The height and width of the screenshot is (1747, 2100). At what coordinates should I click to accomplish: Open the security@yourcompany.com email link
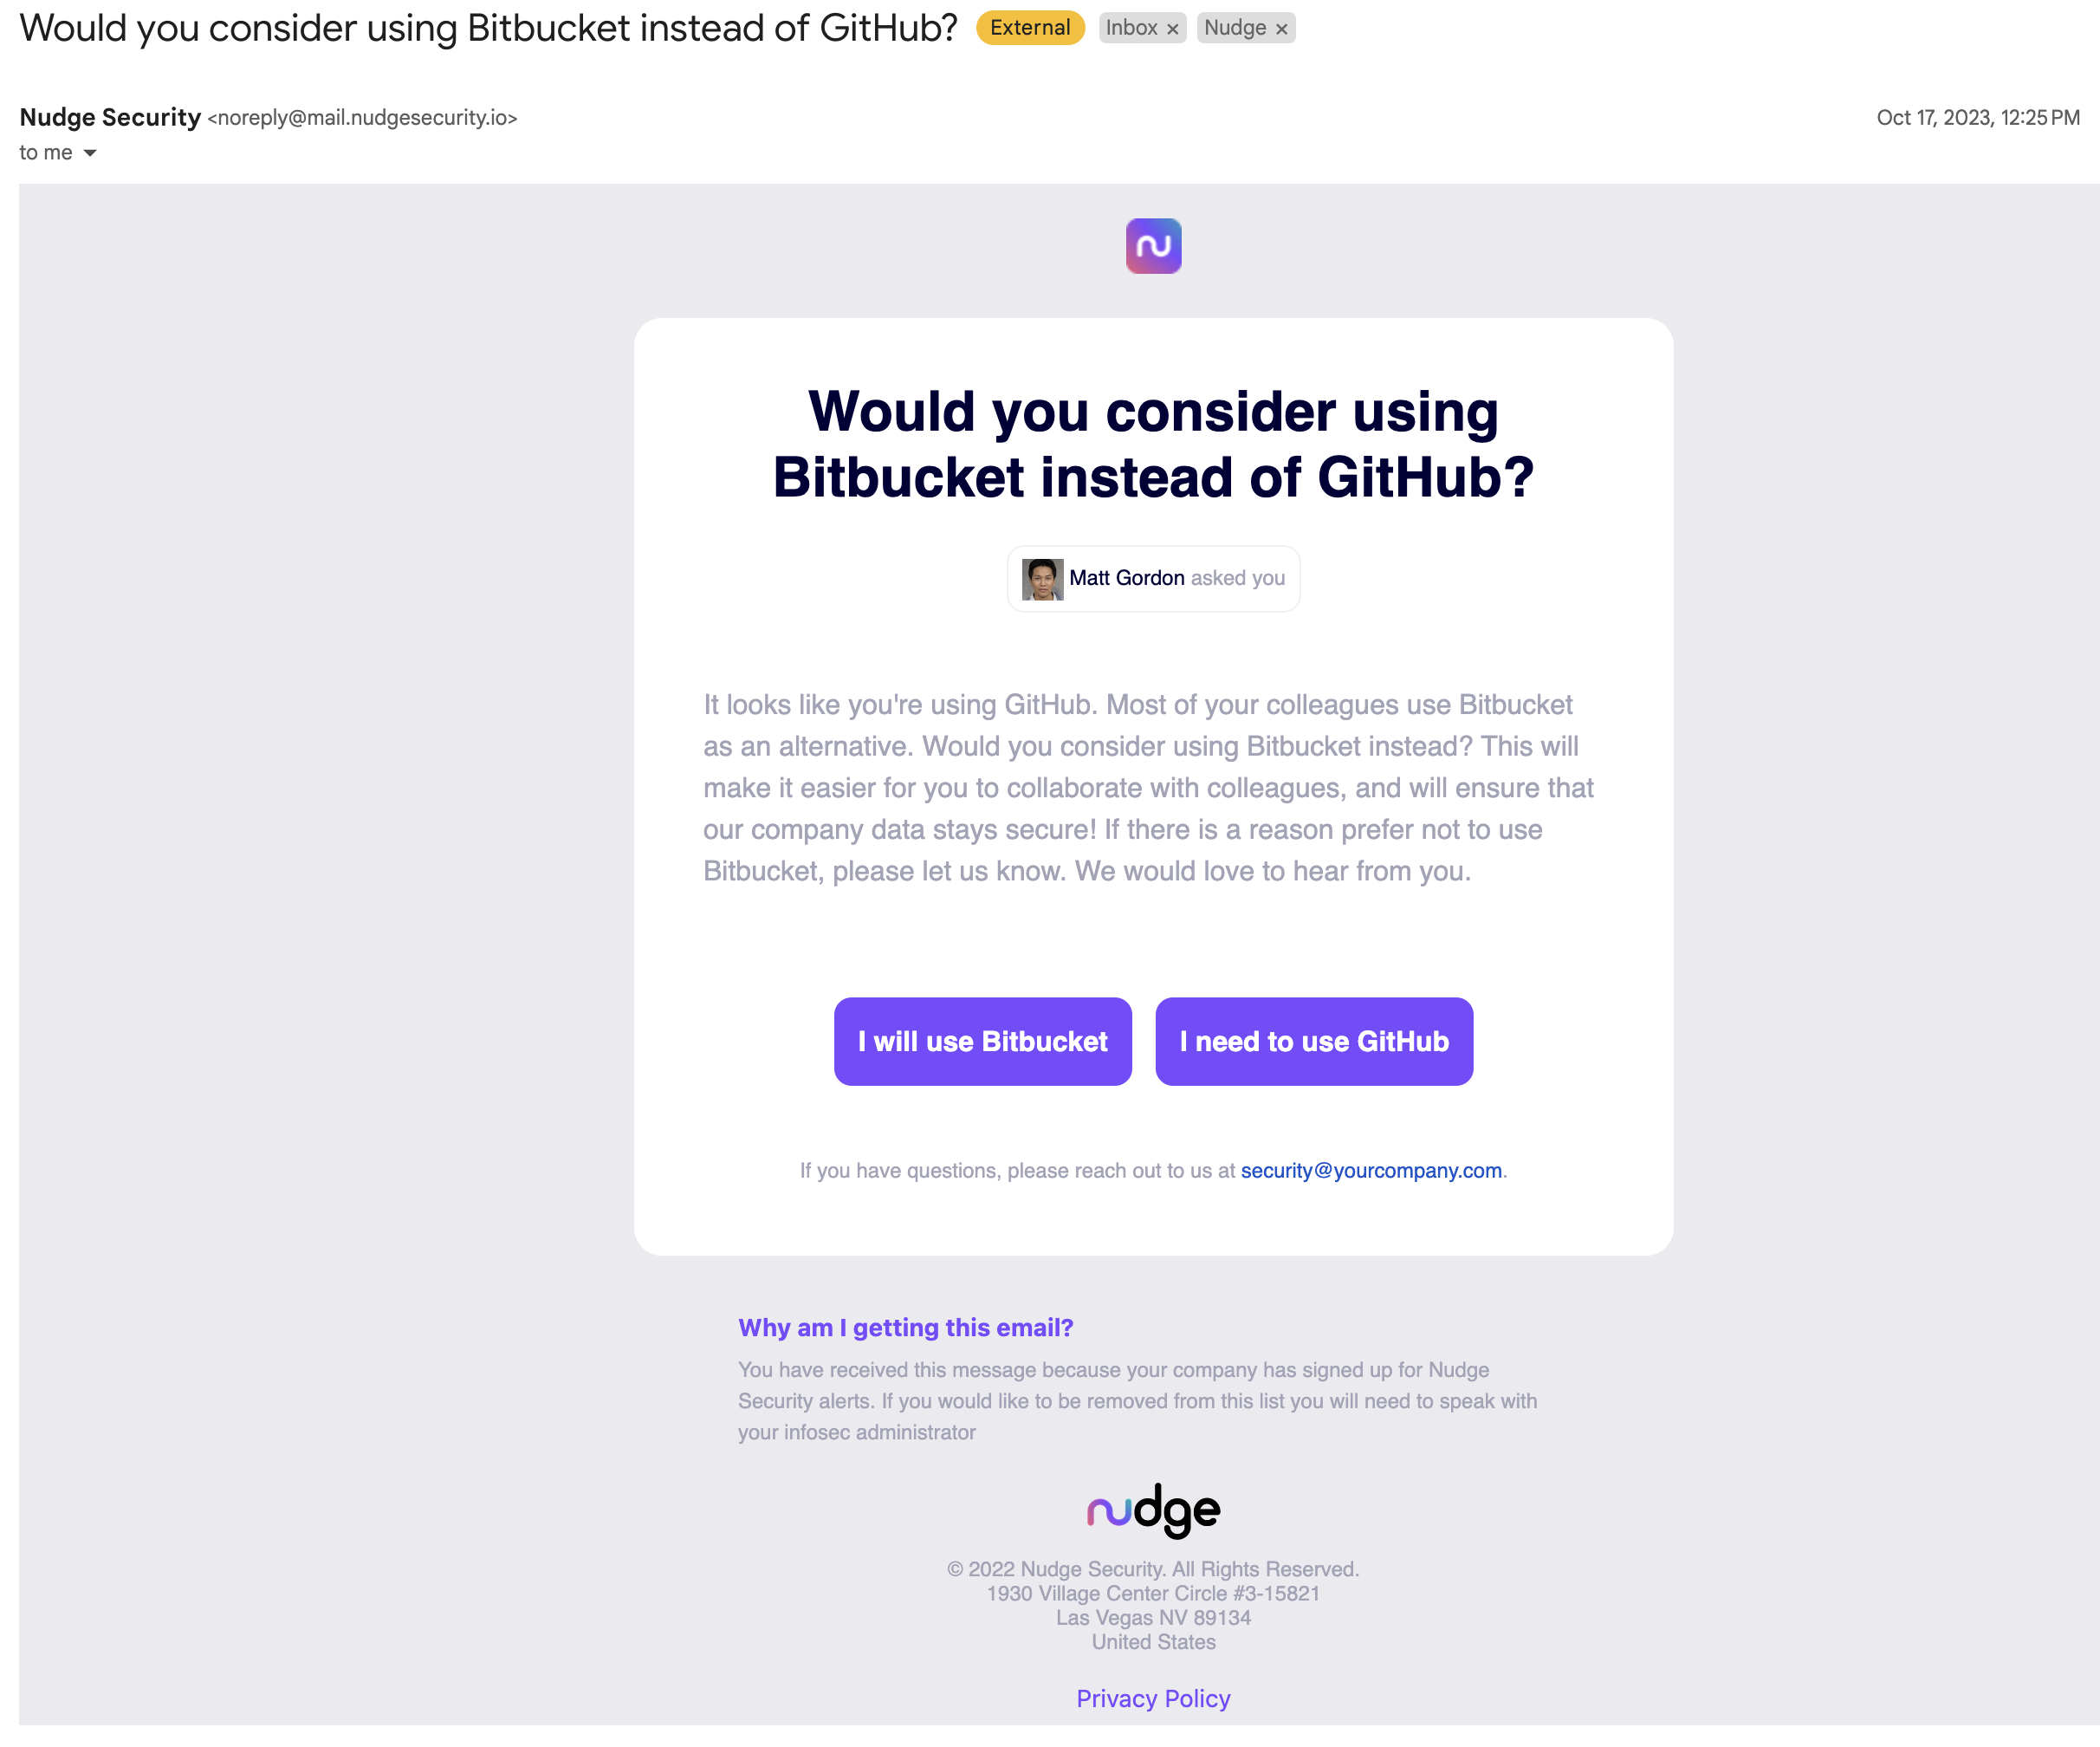[x=1371, y=1170]
